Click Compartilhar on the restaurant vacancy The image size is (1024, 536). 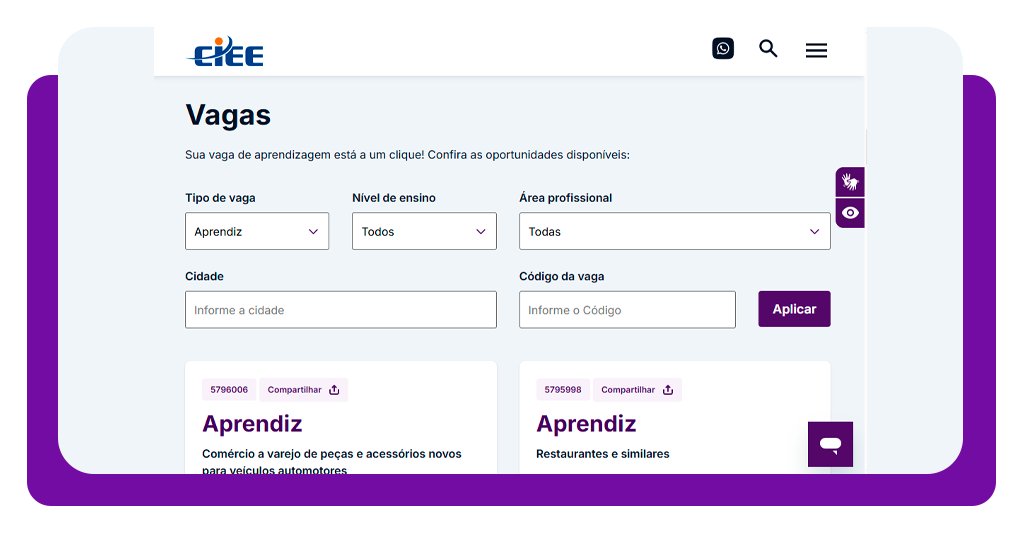[x=628, y=390]
